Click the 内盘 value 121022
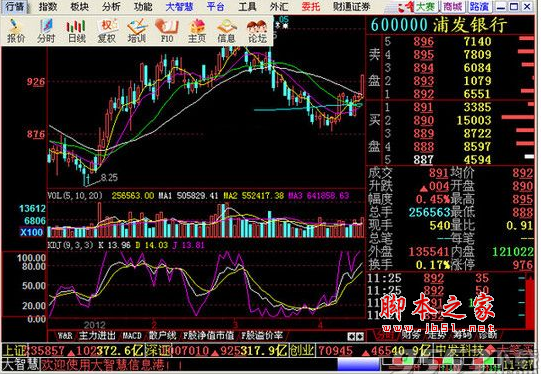Screen dimensions: 541x374 point(513,252)
